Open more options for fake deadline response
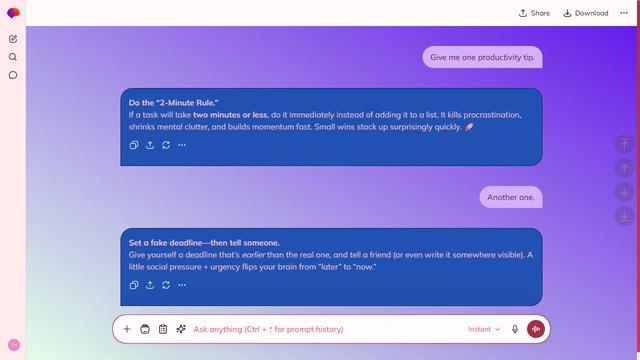Image resolution: width=640 pixels, height=360 pixels. click(x=182, y=285)
